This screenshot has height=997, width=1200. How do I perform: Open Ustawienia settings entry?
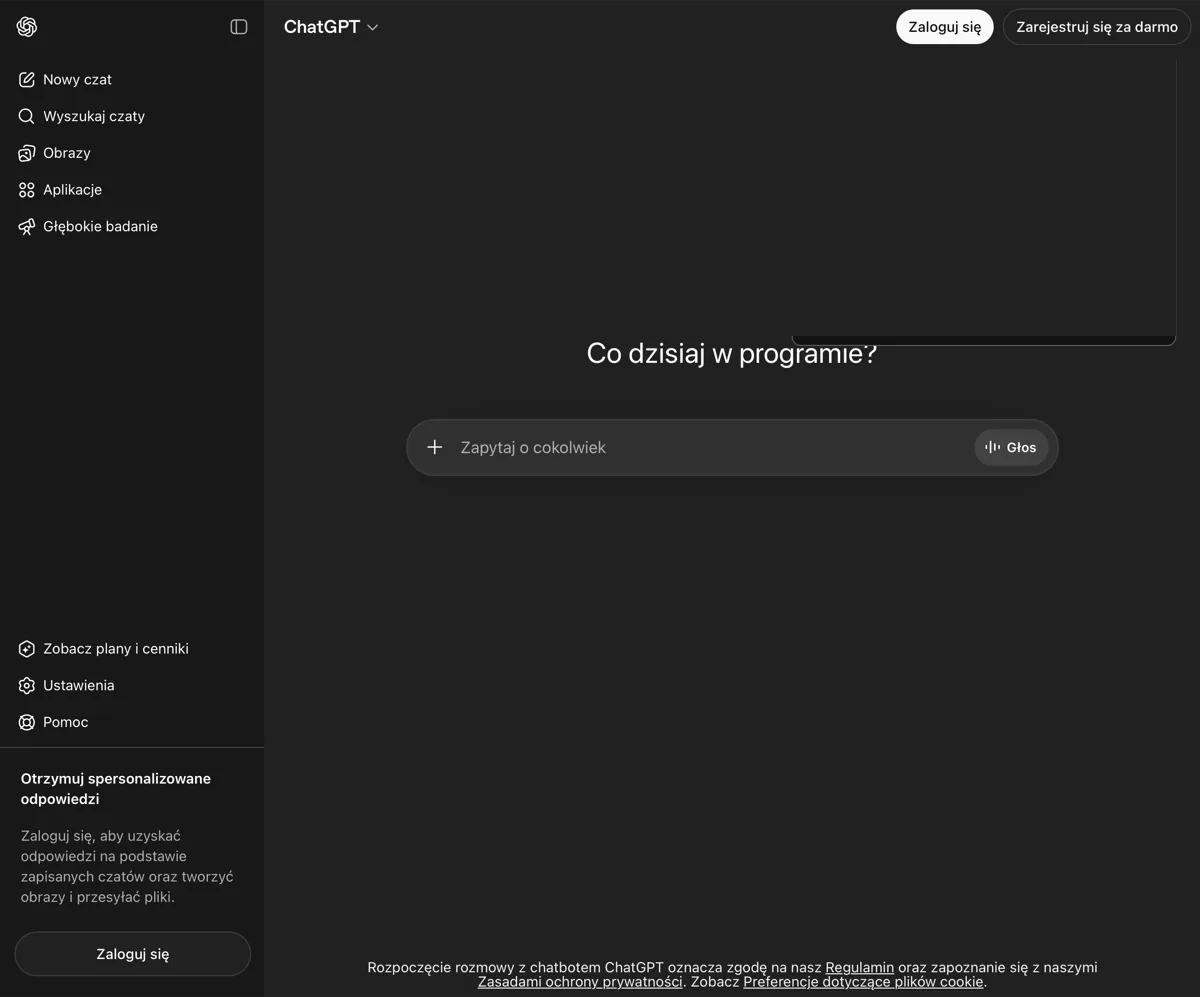(x=132, y=686)
